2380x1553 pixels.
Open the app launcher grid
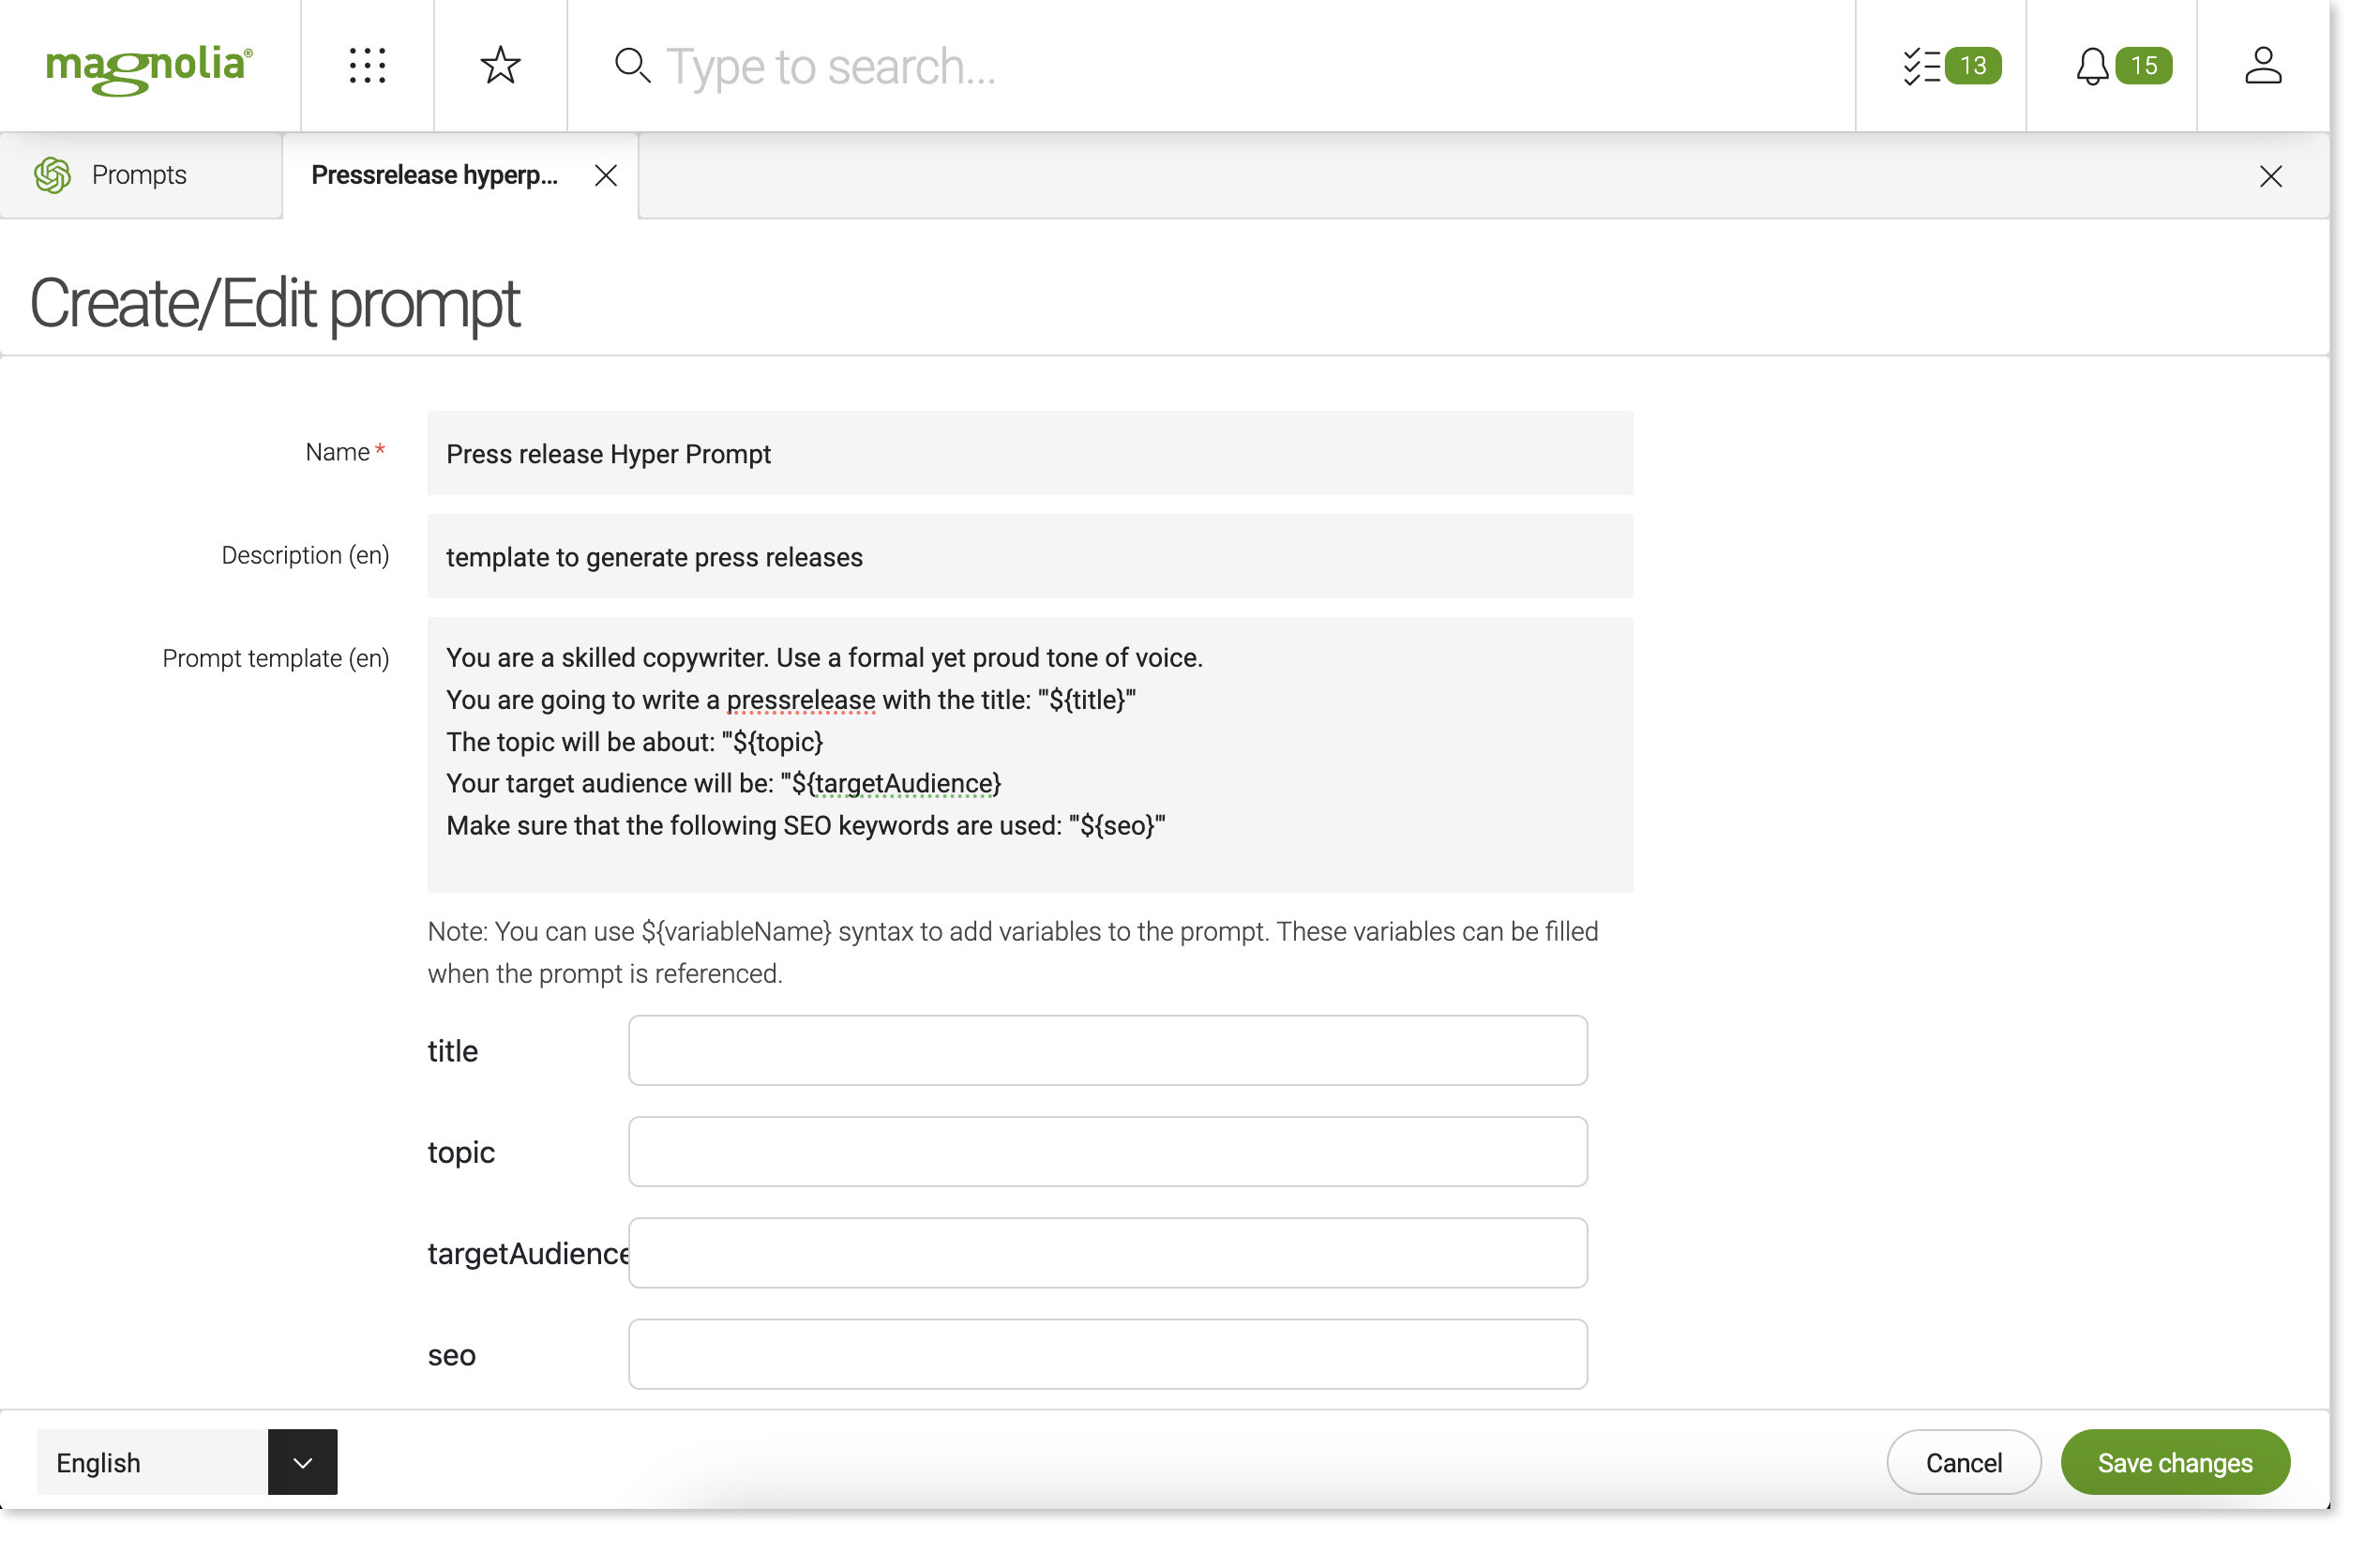(x=366, y=65)
